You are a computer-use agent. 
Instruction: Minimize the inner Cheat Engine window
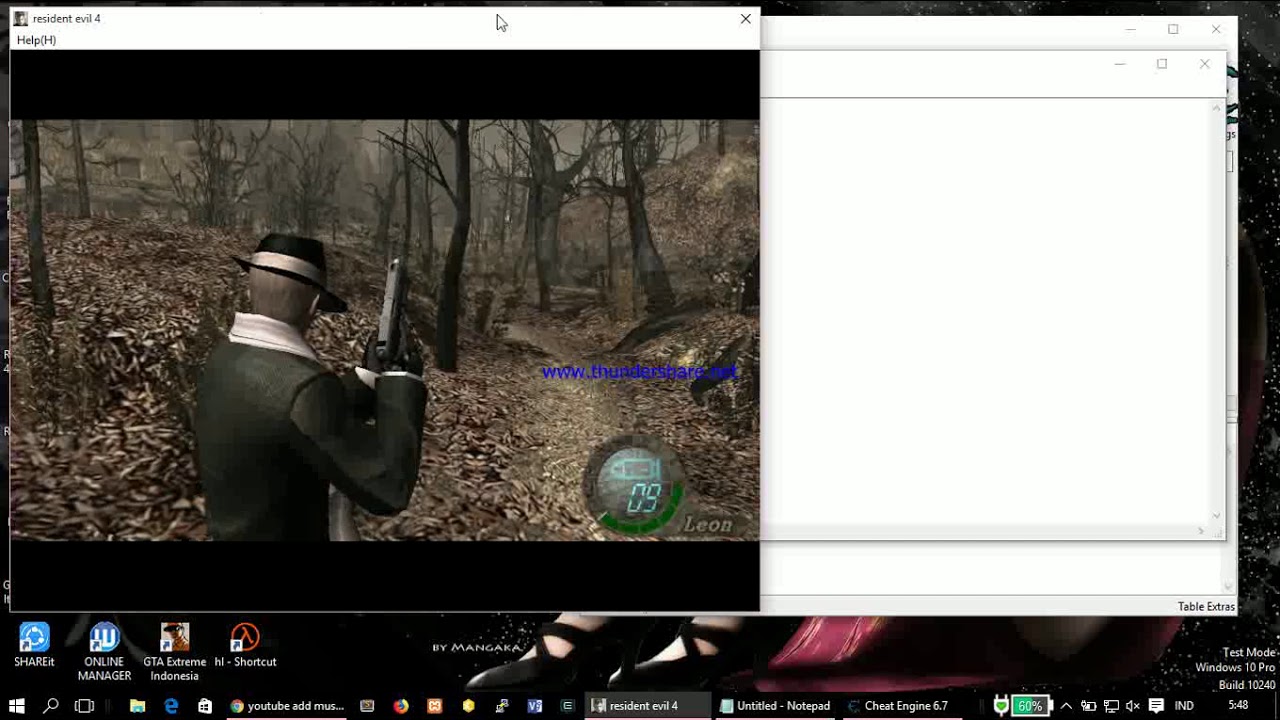click(1120, 64)
